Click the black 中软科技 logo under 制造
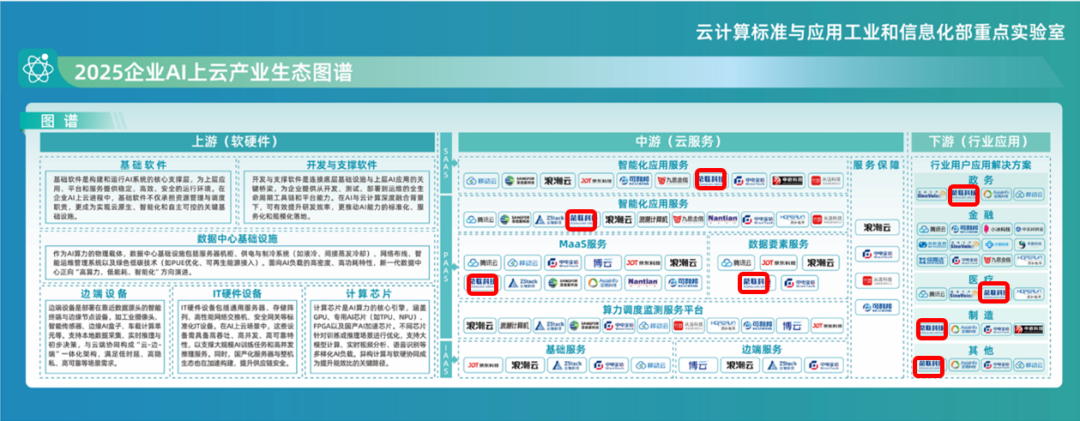The height and width of the screenshot is (421, 1080). (1029, 329)
